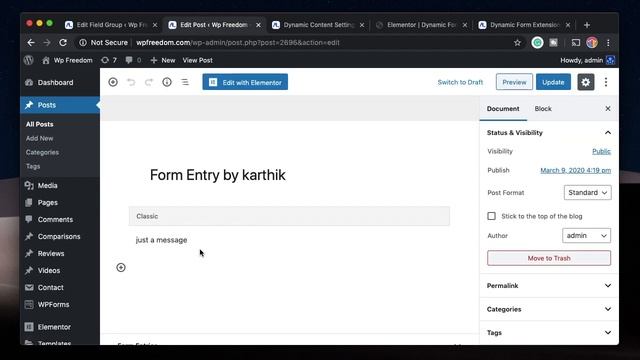Image resolution: width=640 pixels, height=360 pixels.
Task: Expand the Permalink panel
Action: click(549, 286)
